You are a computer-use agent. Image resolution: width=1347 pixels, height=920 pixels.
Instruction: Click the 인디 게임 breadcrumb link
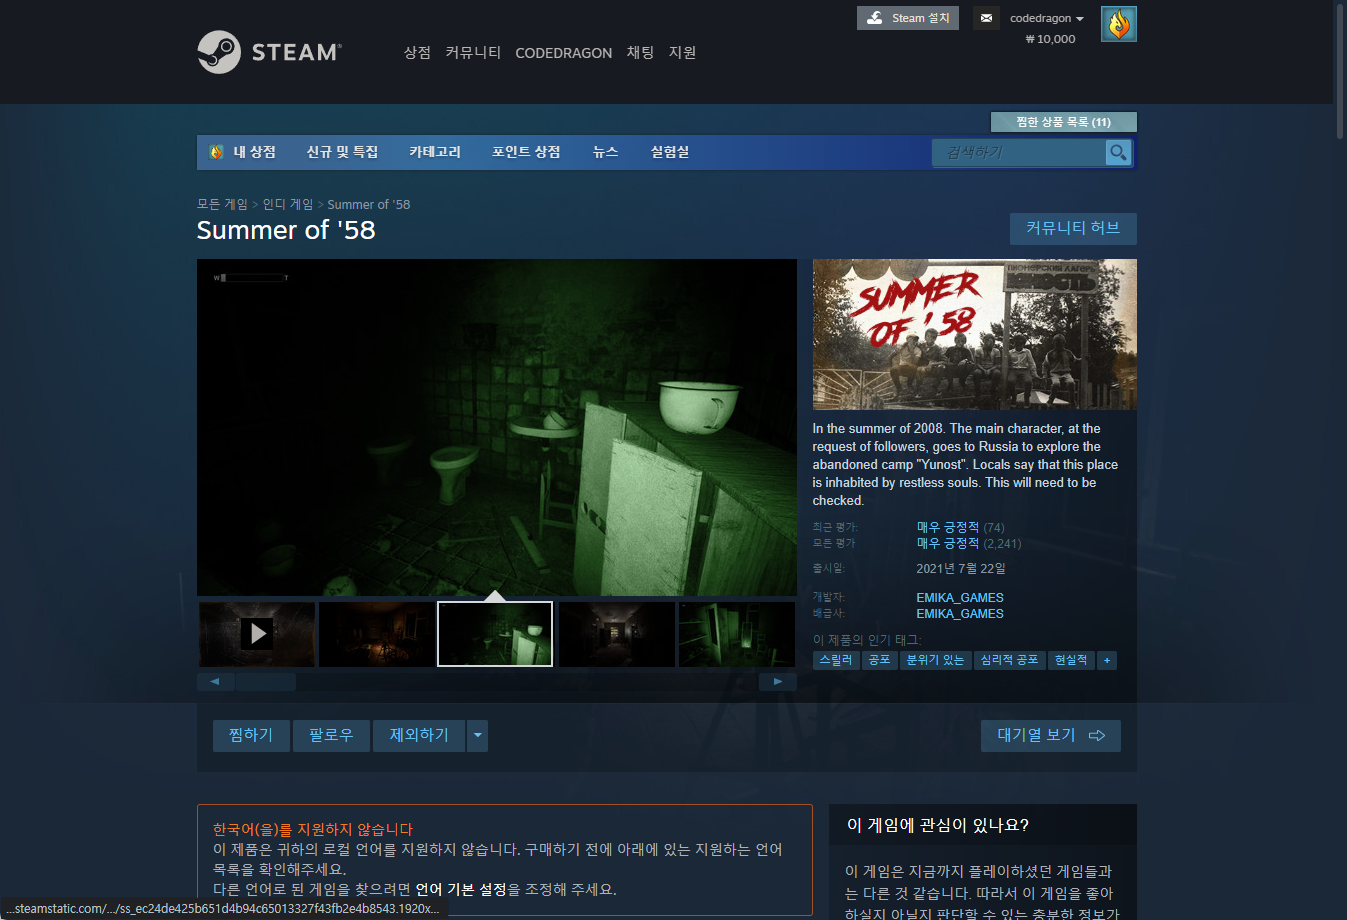[x=288, y=204]
